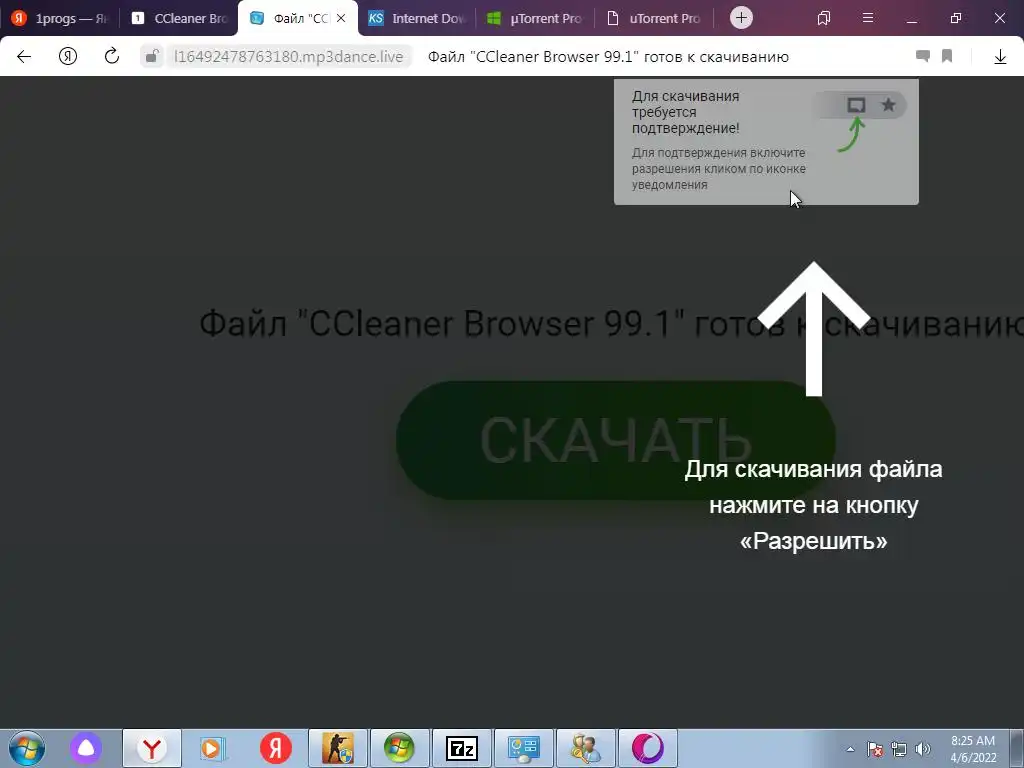Switch to Internet Dow tab
The width and height of the screenshot is (1024, 768).
[416, 18]
